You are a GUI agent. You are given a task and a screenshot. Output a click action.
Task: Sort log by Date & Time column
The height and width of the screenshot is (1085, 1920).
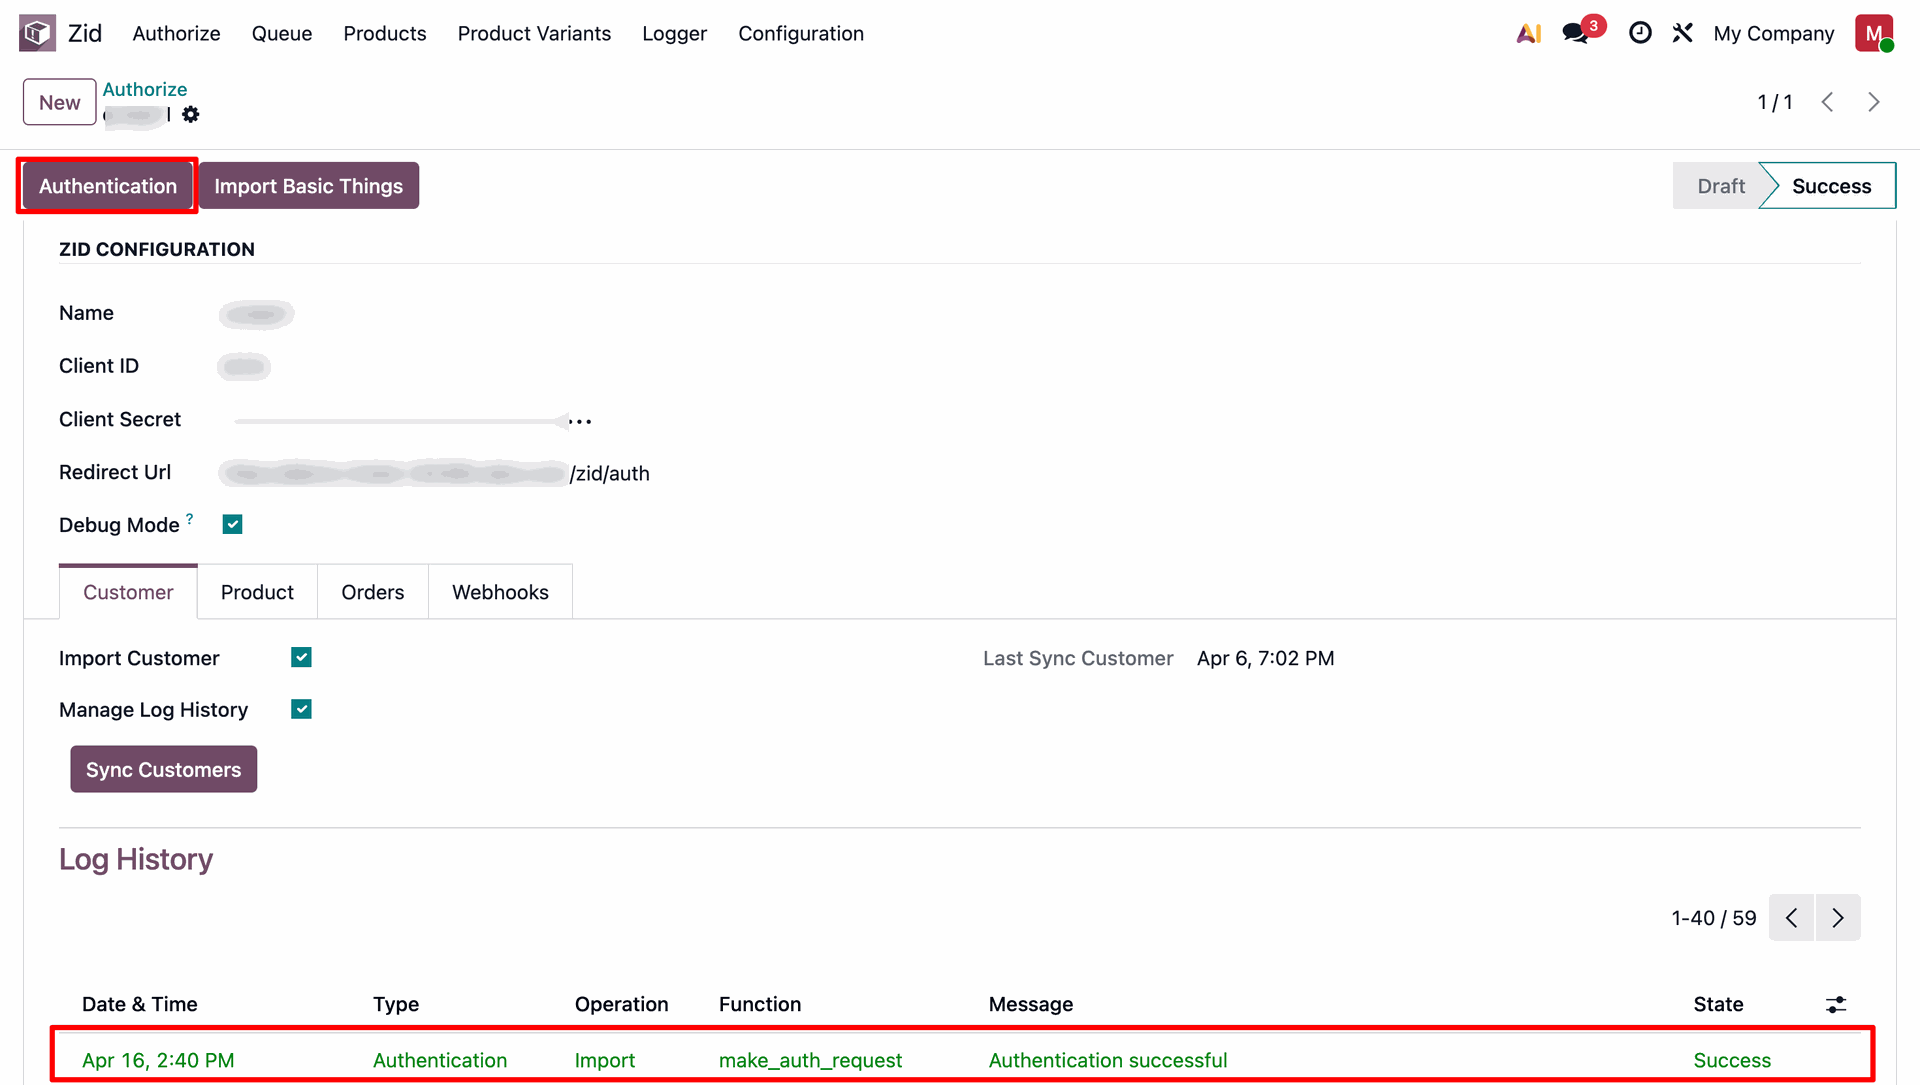coord(140,1004)
